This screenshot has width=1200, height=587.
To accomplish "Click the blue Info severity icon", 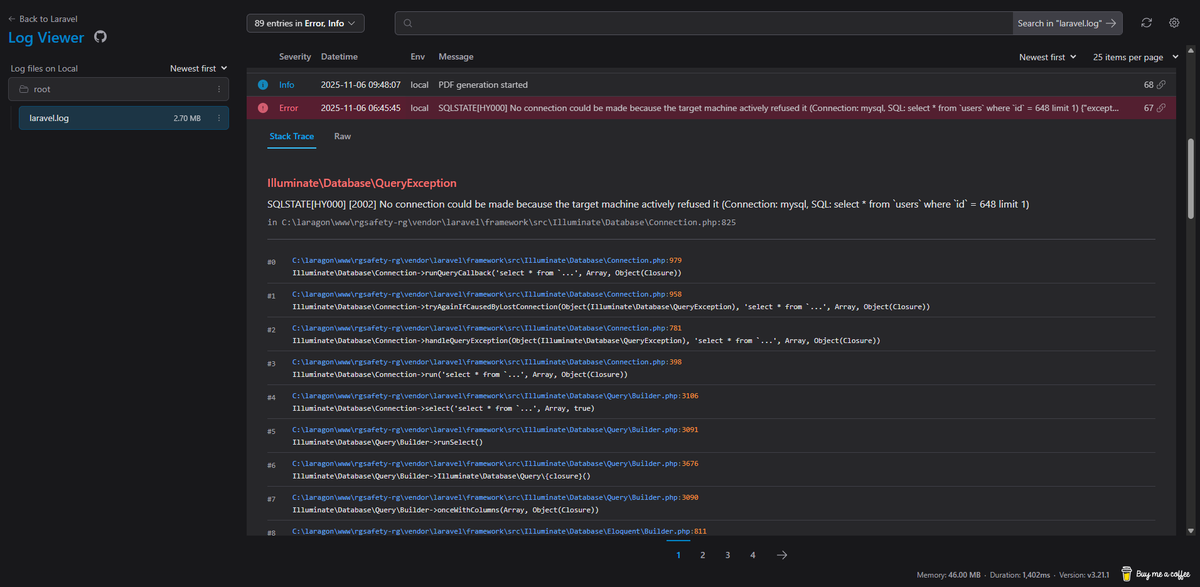I will click(x=263, y=85).
